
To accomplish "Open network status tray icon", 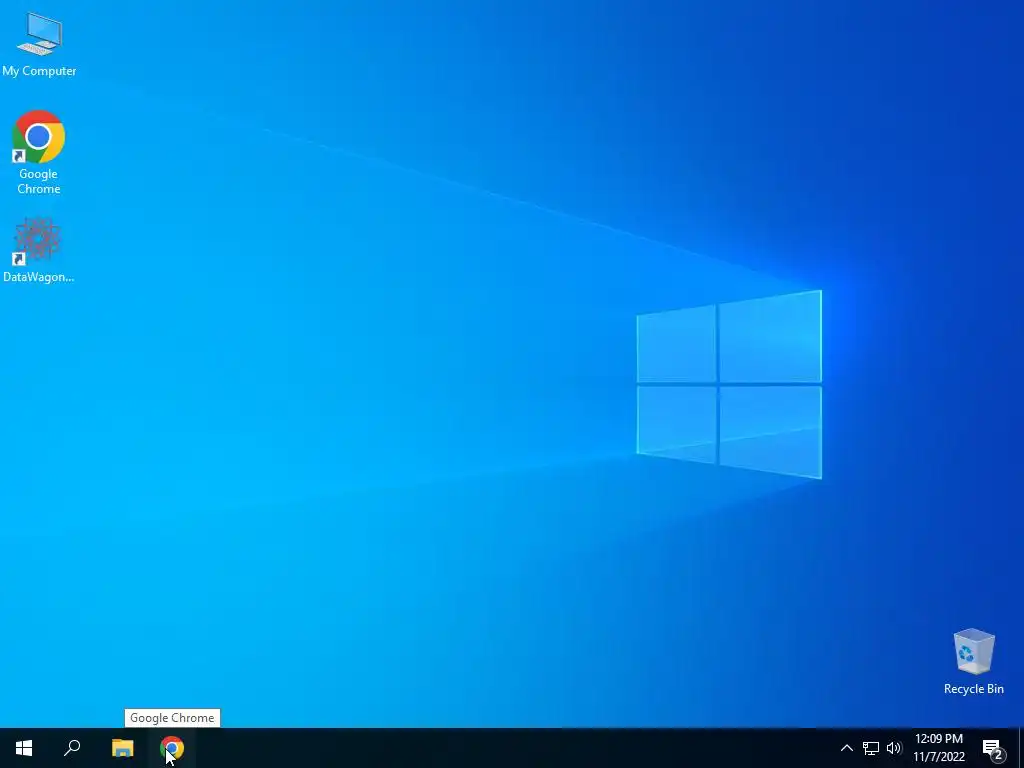I will click(871, 748).
